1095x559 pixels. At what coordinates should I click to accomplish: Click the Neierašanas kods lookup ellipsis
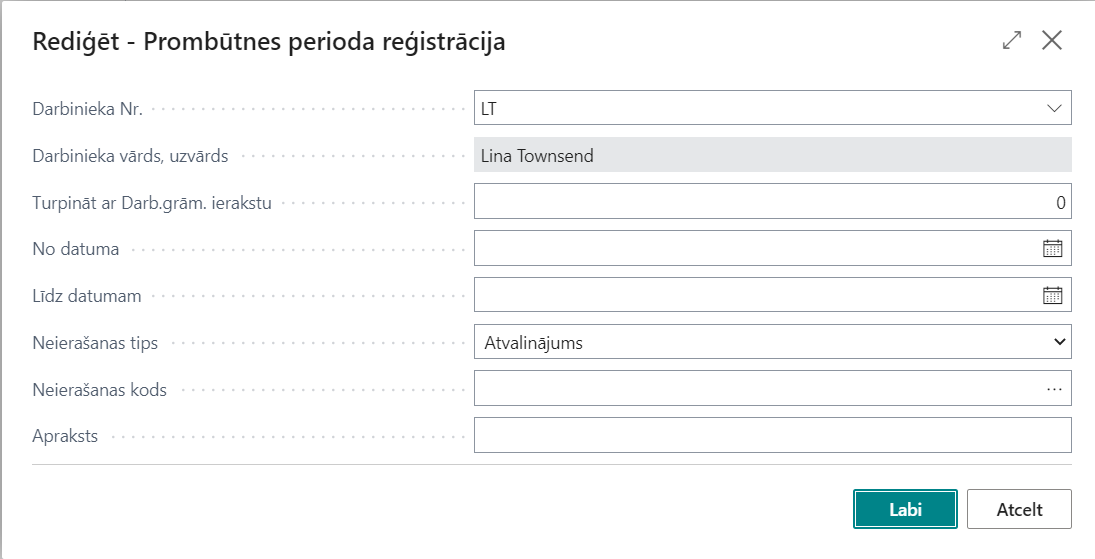(x=1054, y=389)
